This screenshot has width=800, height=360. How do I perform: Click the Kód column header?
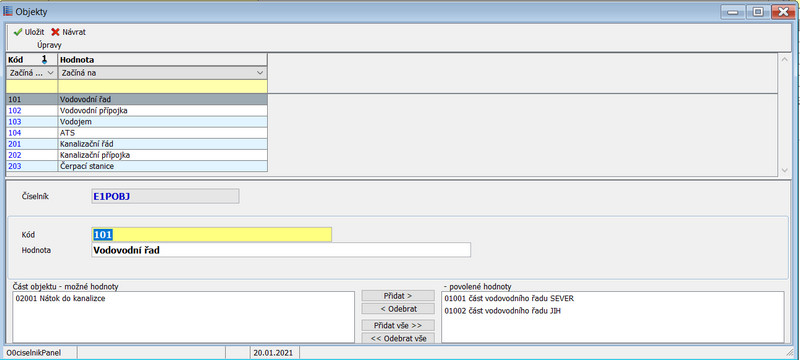click(x=32, y=60)
